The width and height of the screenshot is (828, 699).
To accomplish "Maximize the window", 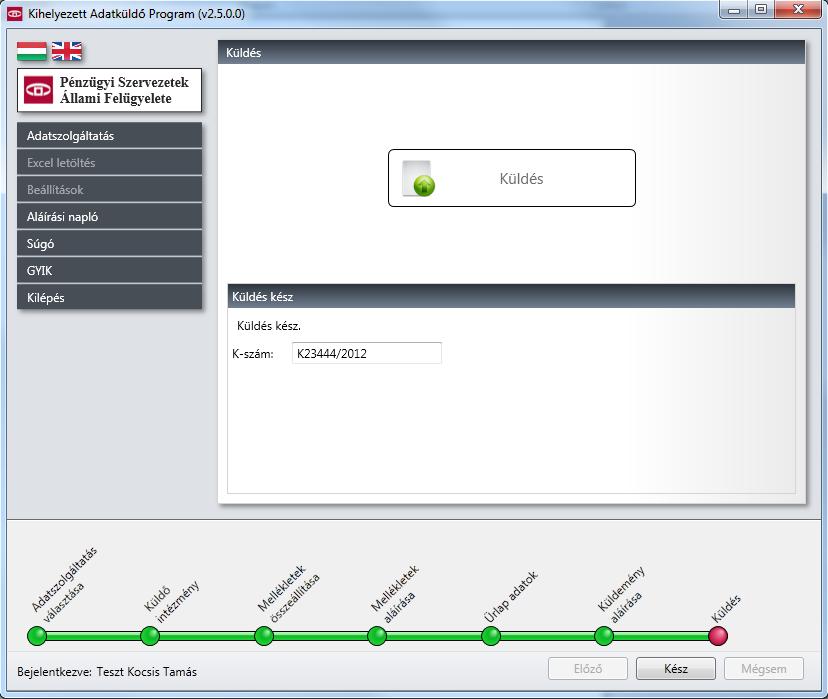I will (x=761, y=10).
